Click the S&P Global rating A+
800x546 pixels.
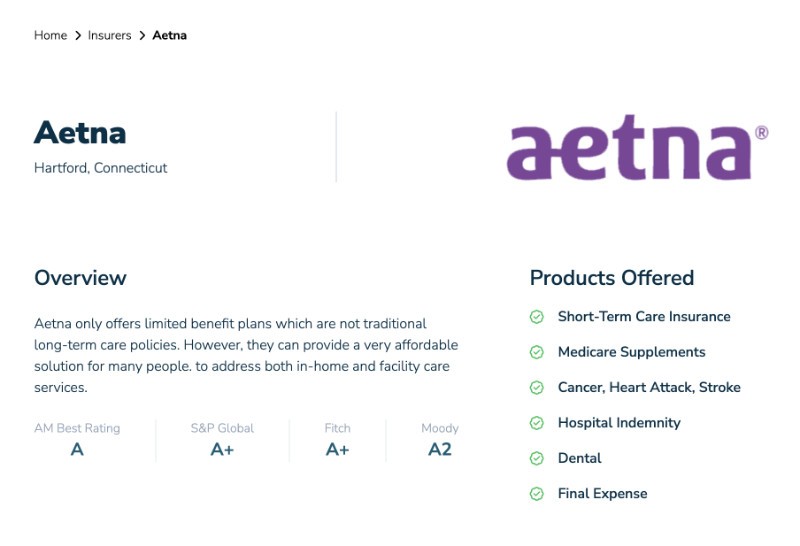click(x=222, y=450)
